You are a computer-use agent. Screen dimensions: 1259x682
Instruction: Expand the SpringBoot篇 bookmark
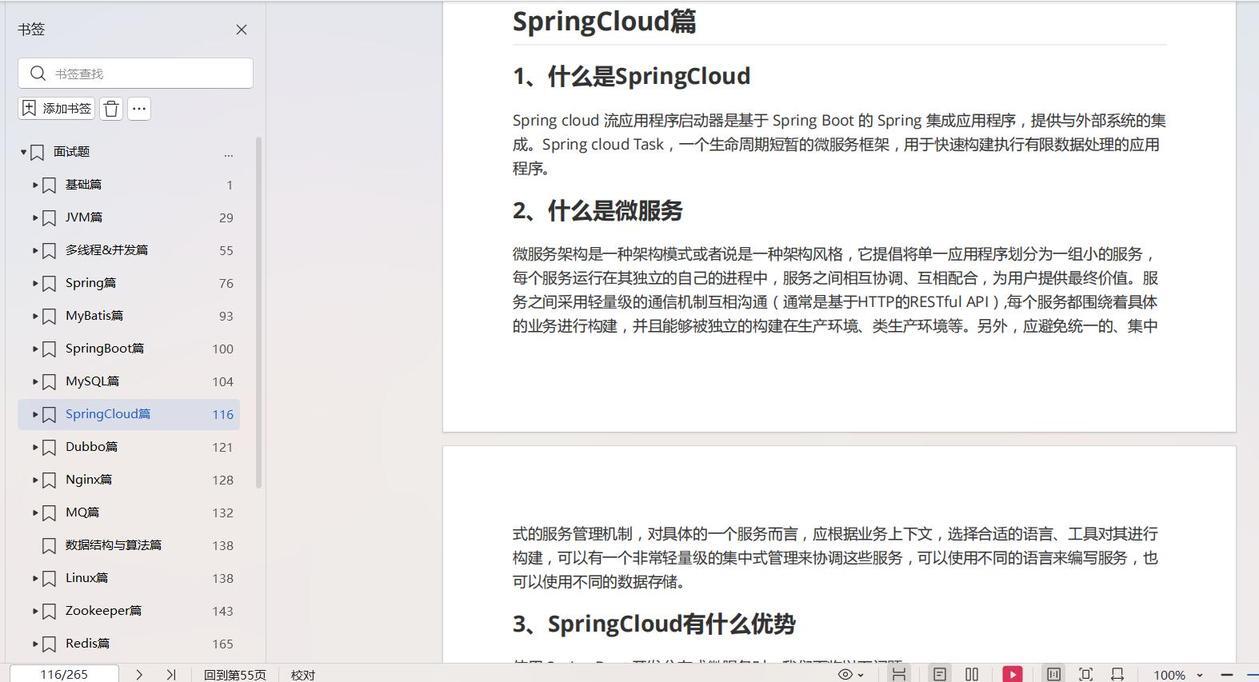pos(35,349)
